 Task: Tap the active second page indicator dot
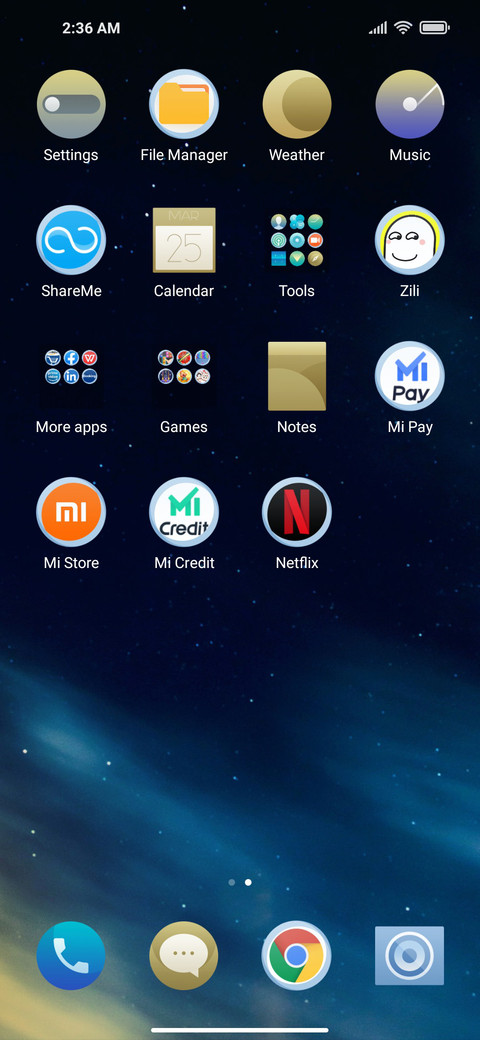click(x=248, y=883)
